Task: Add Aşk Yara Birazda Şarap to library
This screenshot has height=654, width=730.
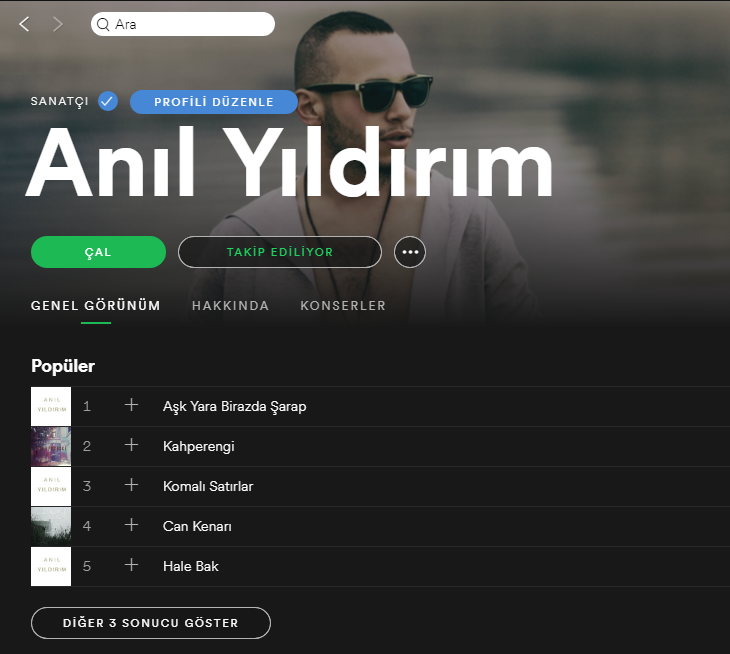Action: [131, 405]
